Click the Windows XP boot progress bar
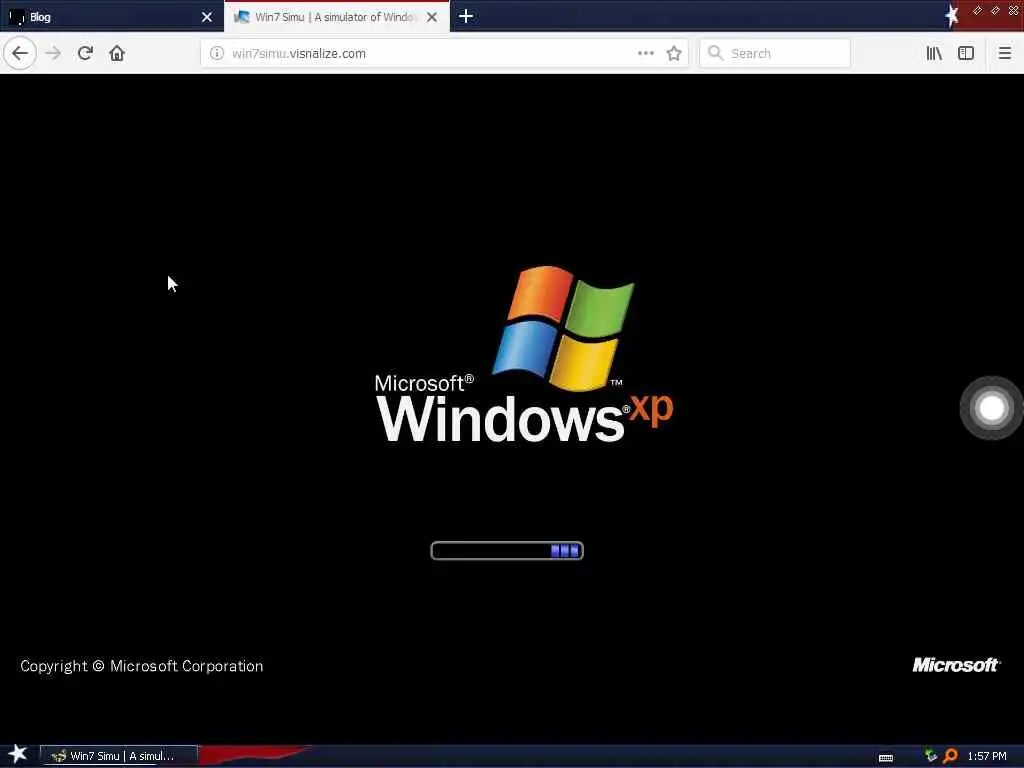Screen dimensions: 1024x768 pos(507,551)
